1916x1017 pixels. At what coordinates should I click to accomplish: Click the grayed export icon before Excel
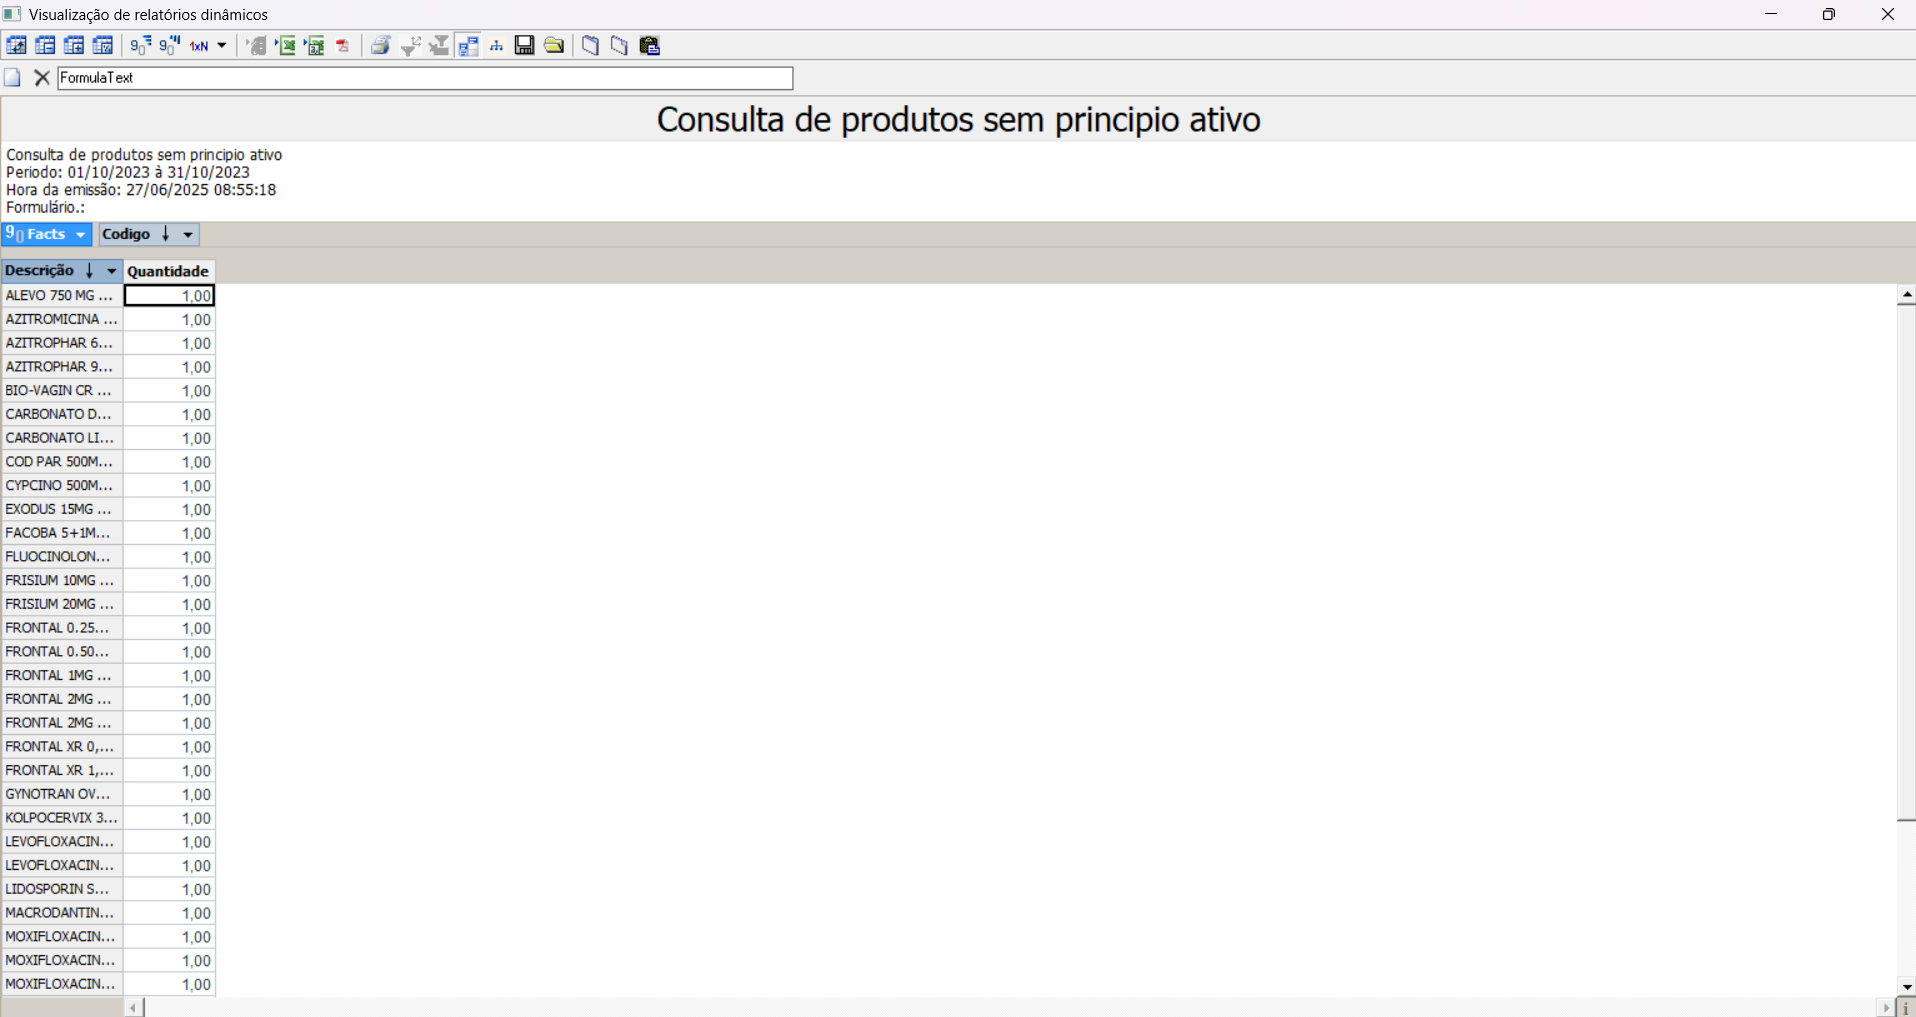click(x=257, y=45)
